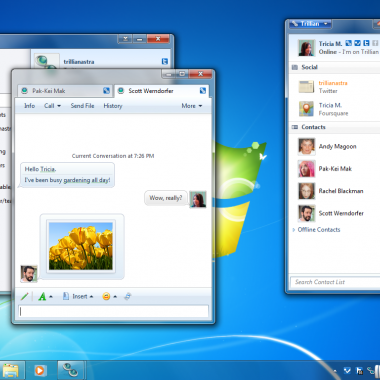Click Pak-Kei Mak's pink-haired avatar
Screen dimensions: 380x380
click(x=307, y=169)
